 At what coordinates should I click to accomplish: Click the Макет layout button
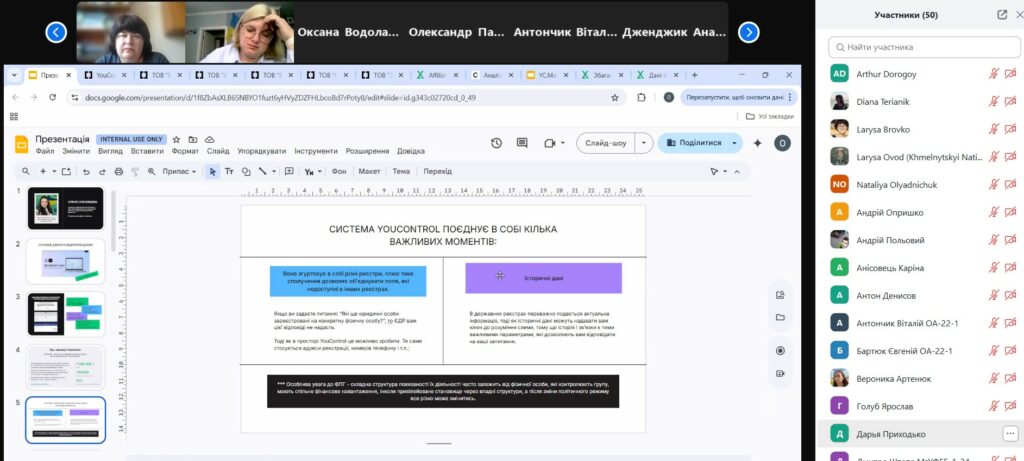click(x=369, y=171)
